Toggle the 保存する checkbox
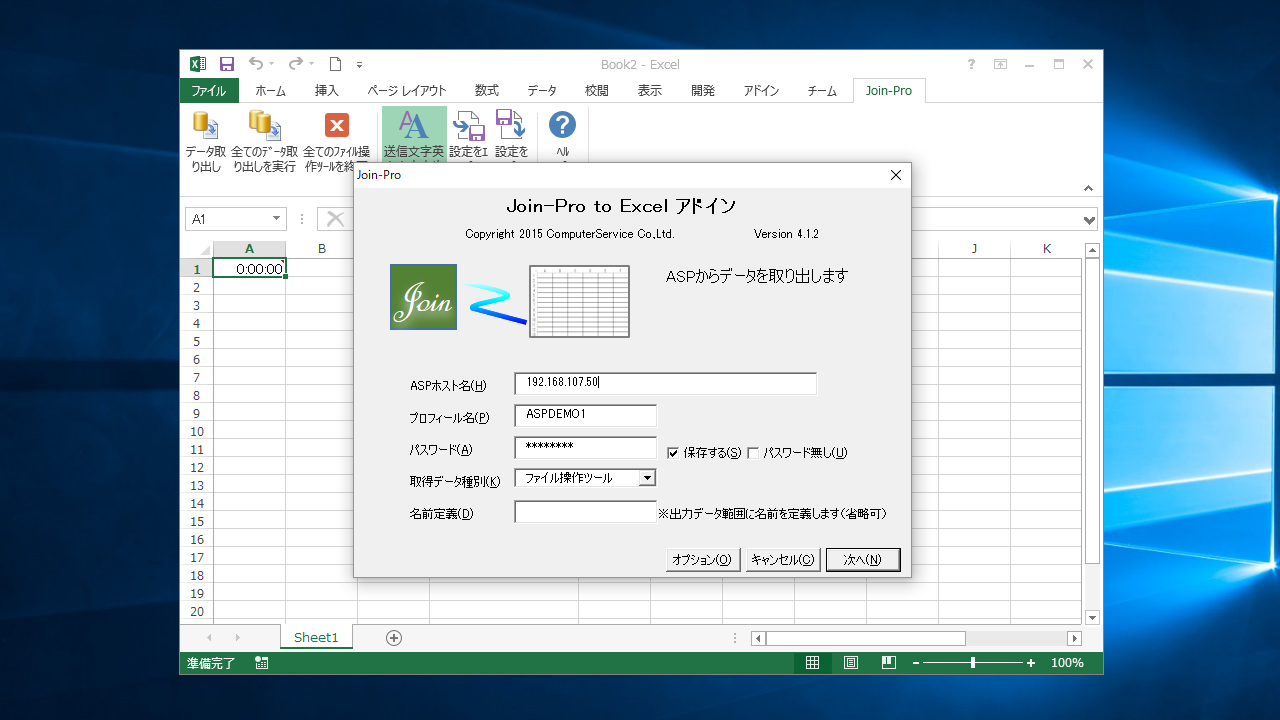 (x=672, y=452)
